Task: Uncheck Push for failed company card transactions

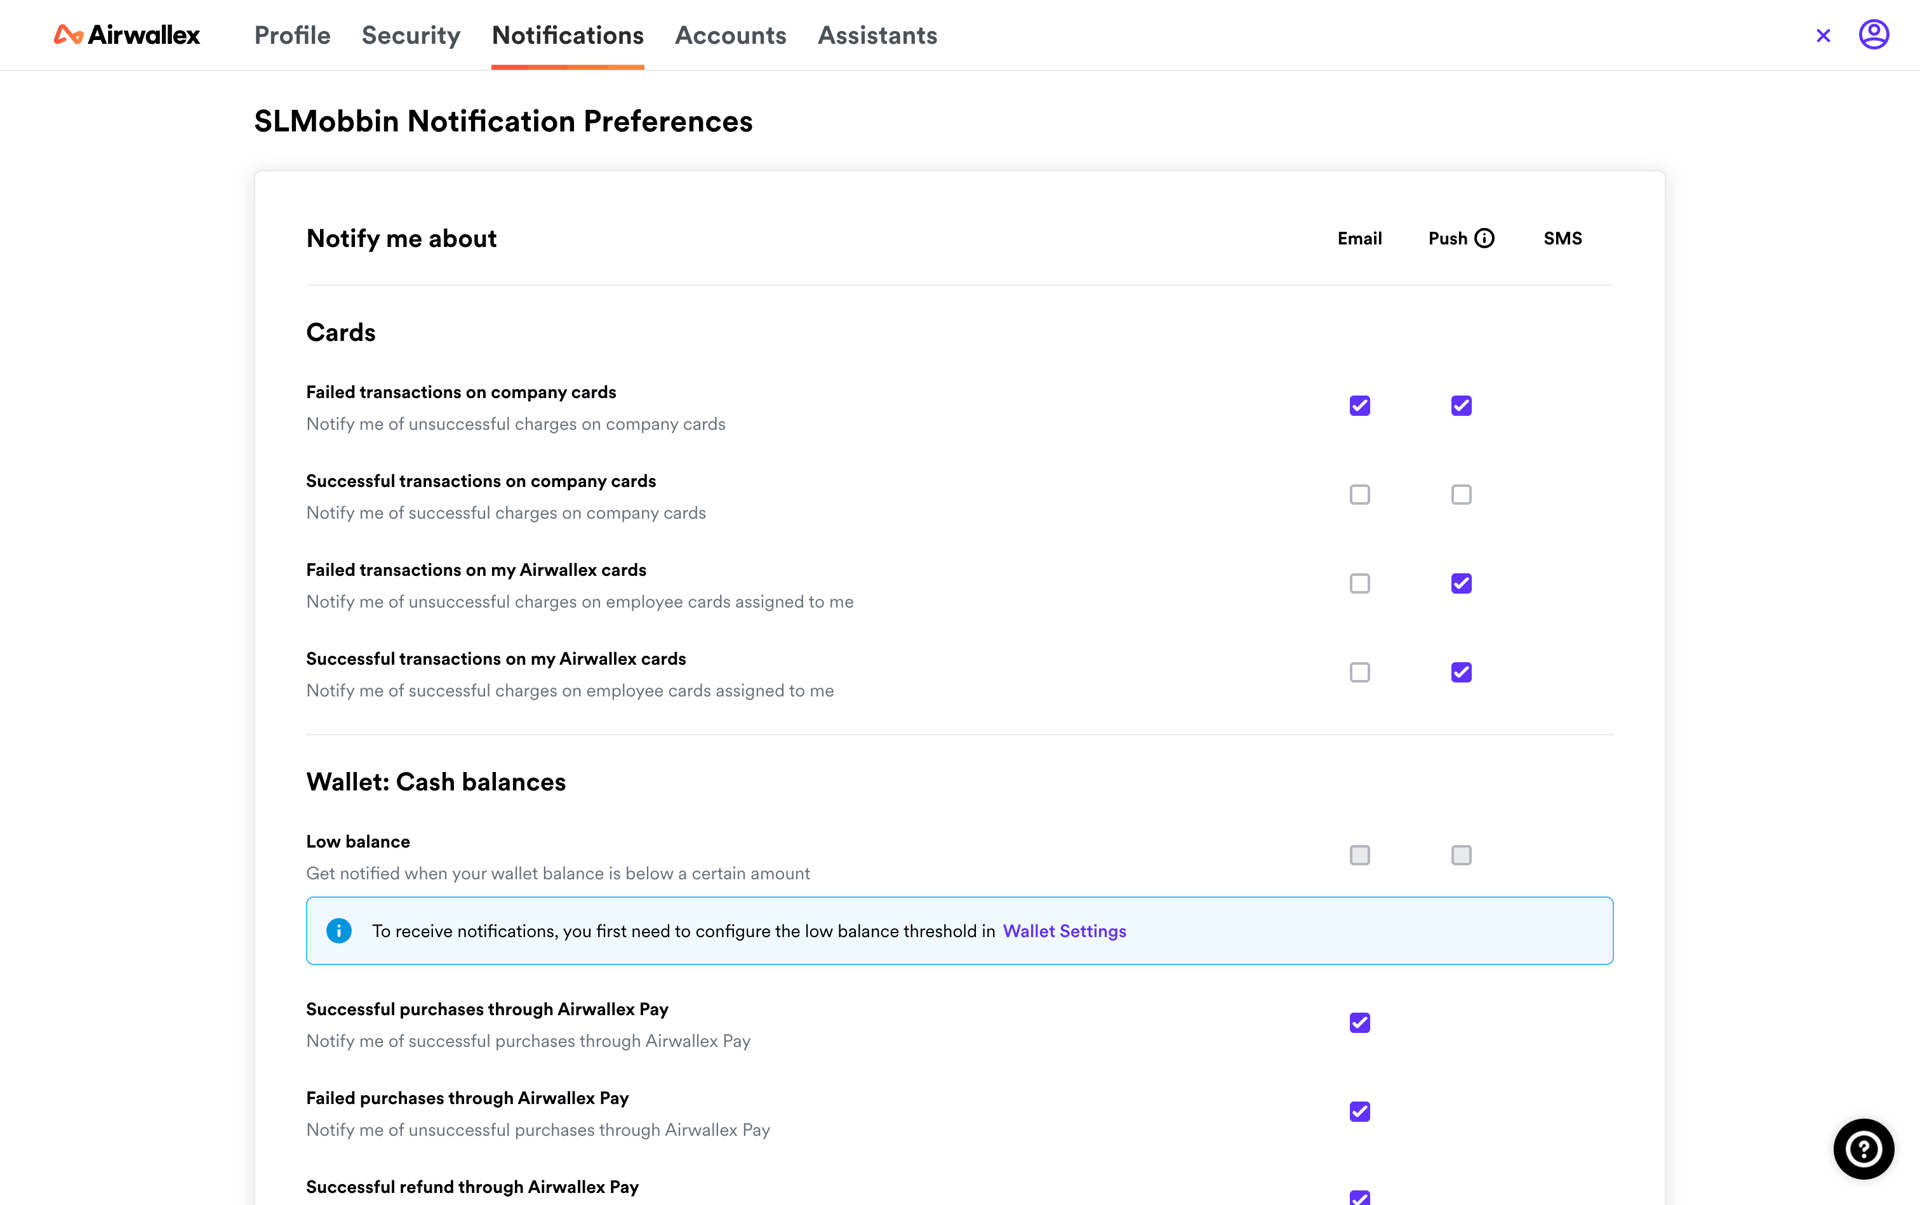Action: tap(1461, 406)
